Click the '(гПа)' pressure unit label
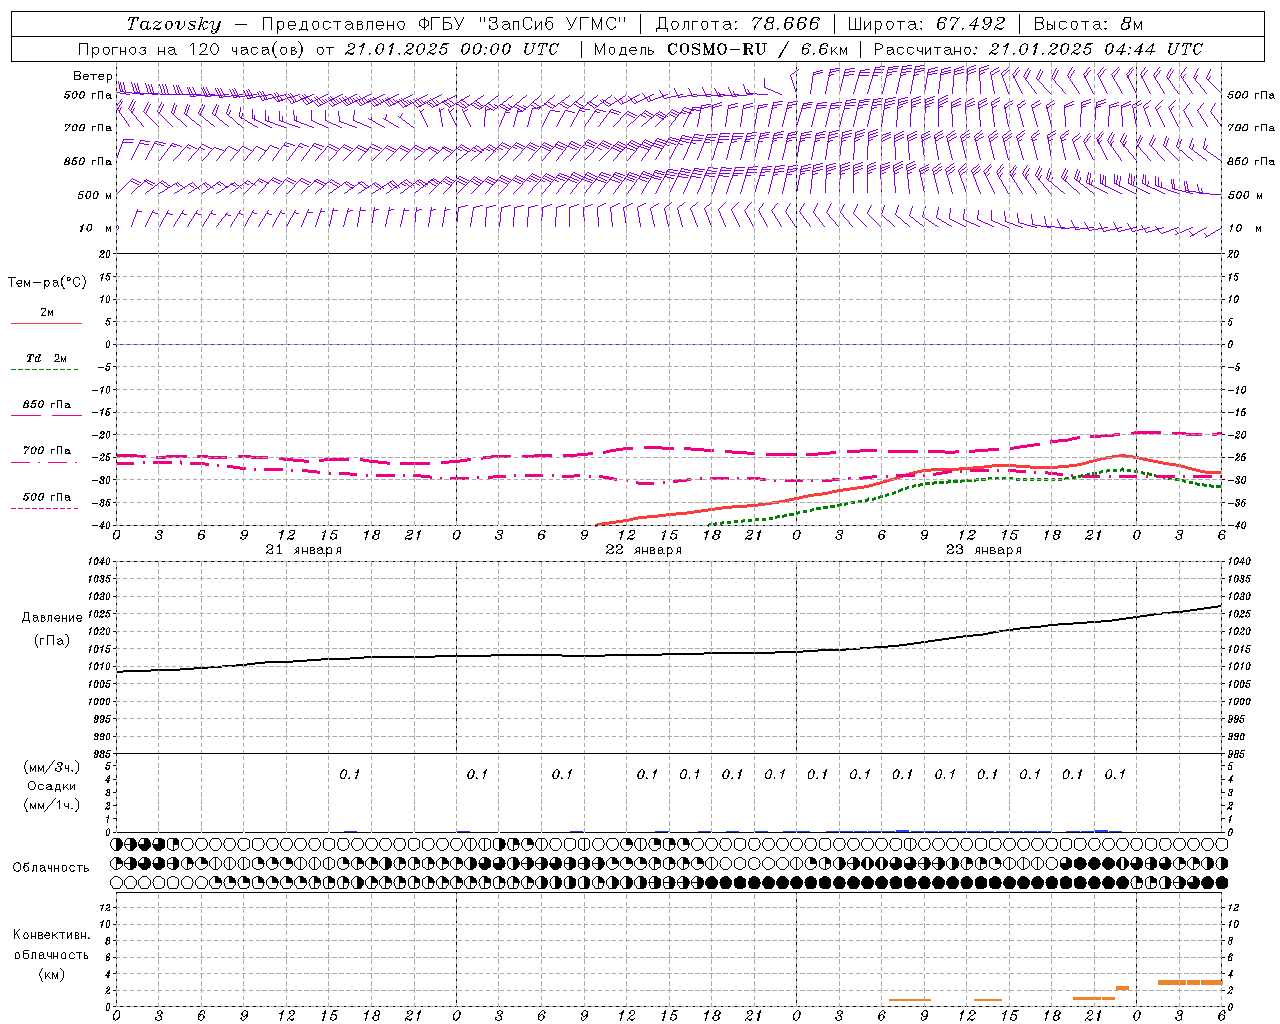 point(52,641)
